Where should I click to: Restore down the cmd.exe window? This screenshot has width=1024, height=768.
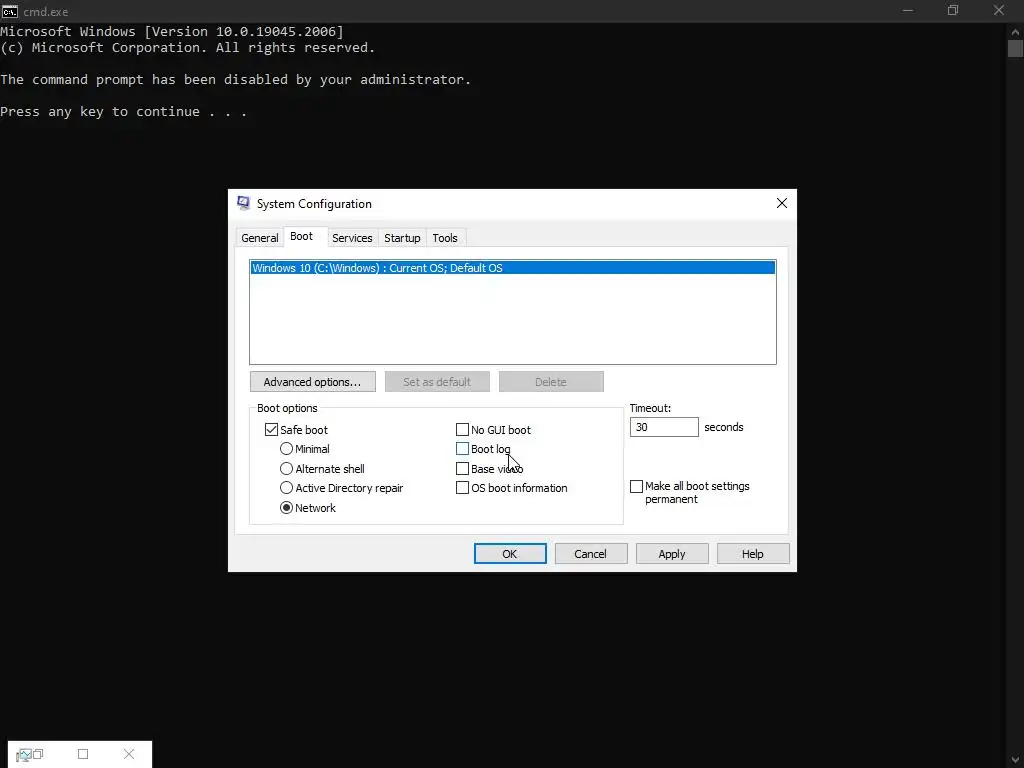pos(953,10)
